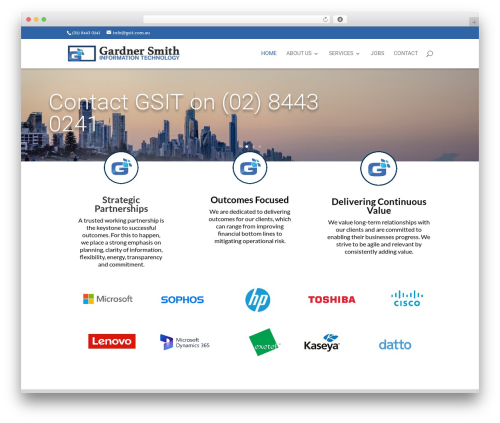This screenshot has height=423, width=500.
Task: Click the Microsoft partner logo
Action: [x=108, y=299]
